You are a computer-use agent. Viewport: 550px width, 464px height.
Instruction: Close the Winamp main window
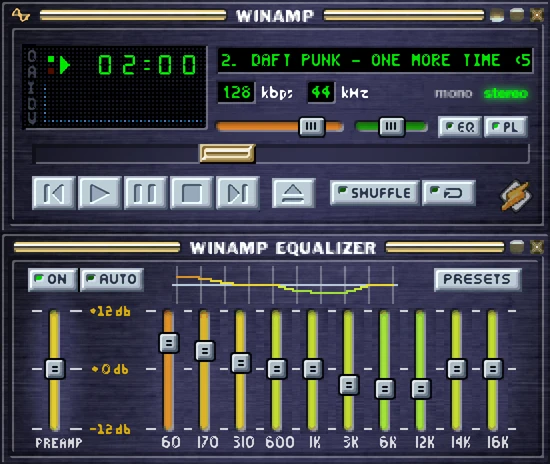click(537, 15)
